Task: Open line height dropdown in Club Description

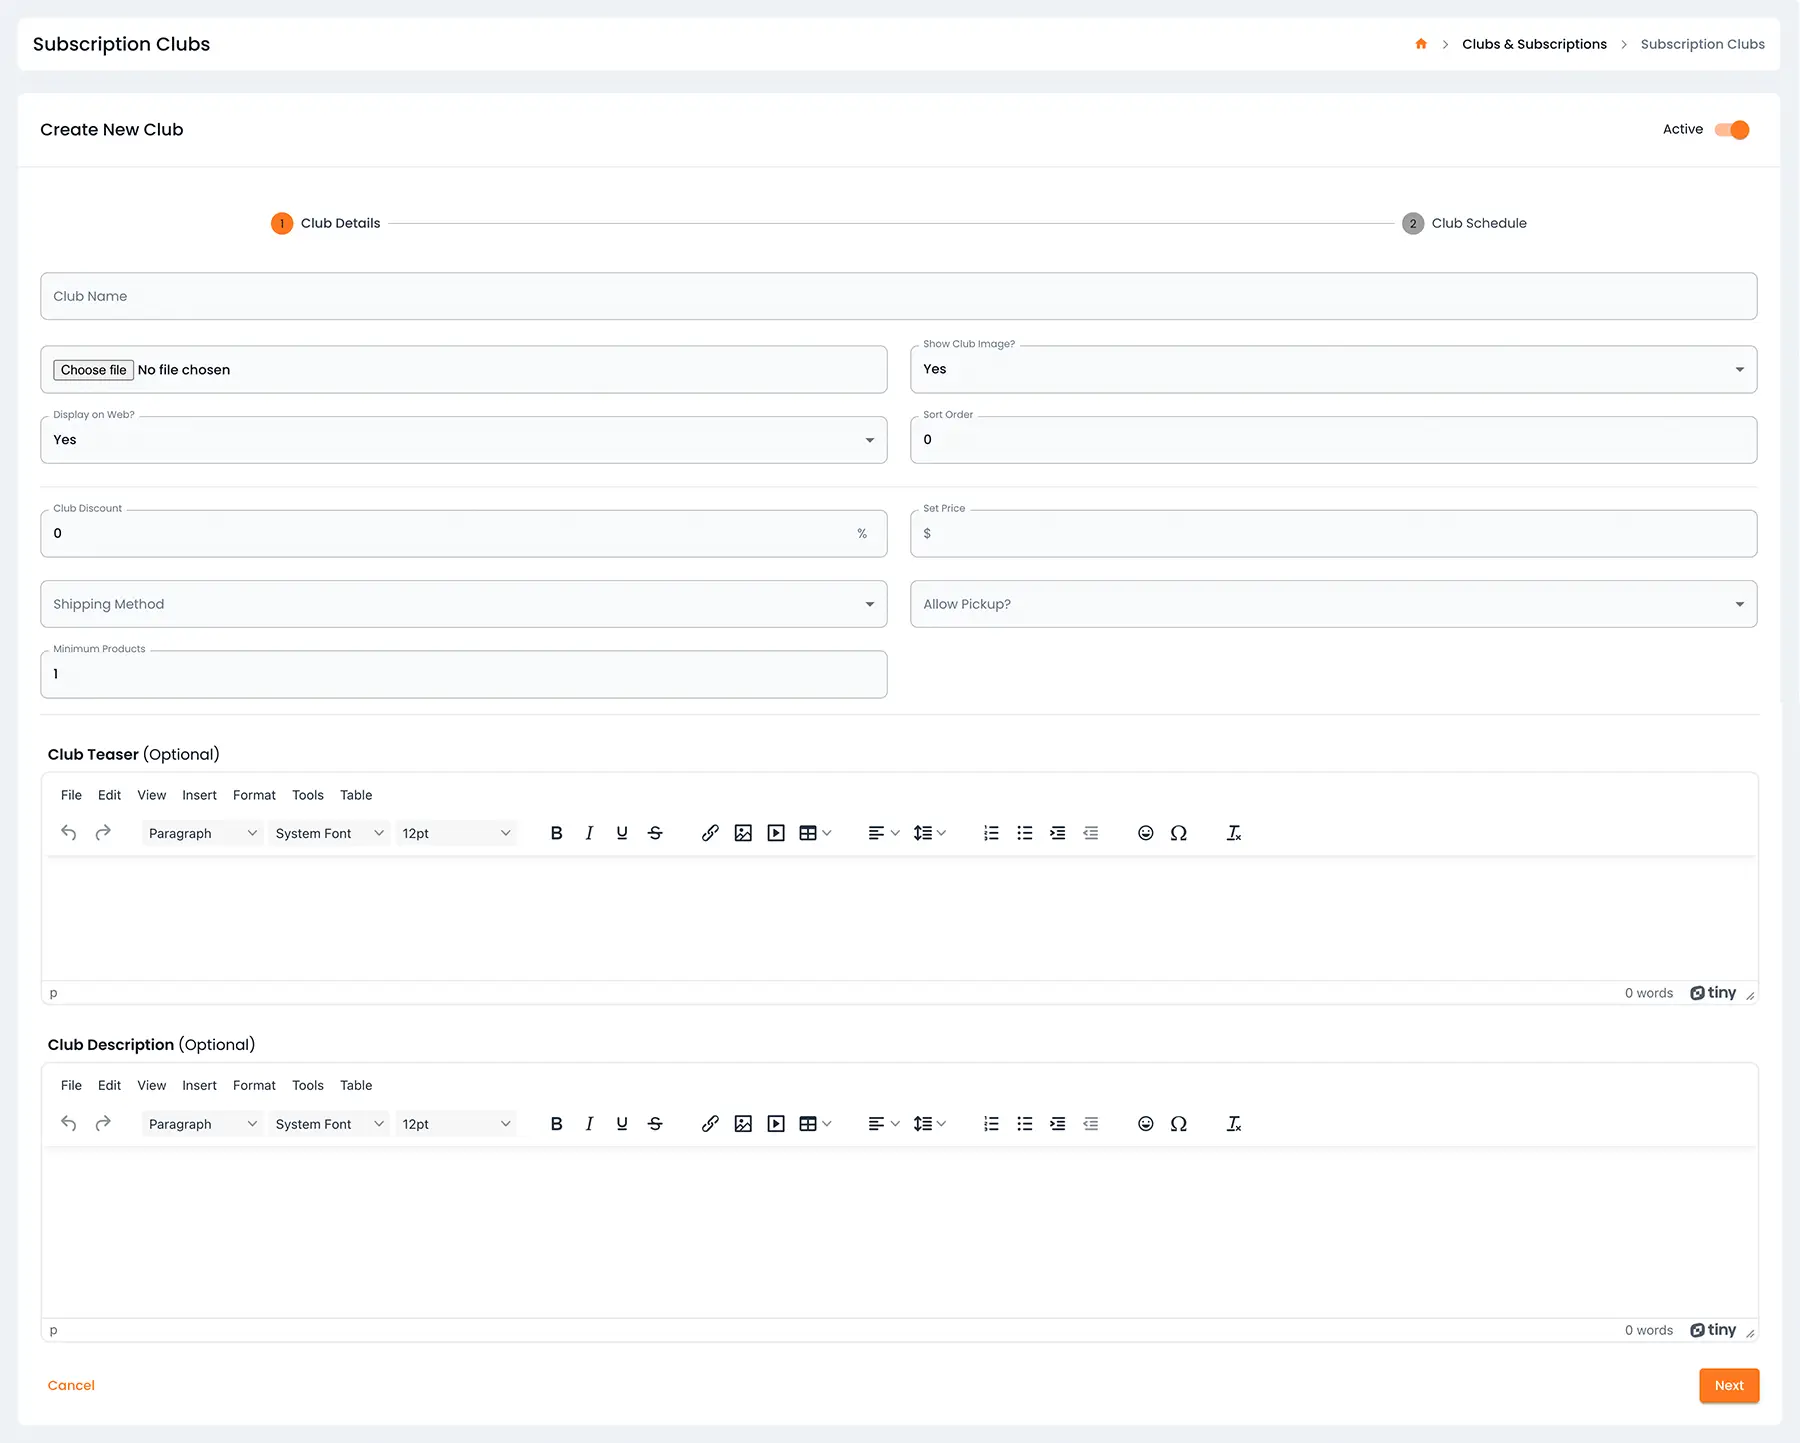Action: [930, 1124]
